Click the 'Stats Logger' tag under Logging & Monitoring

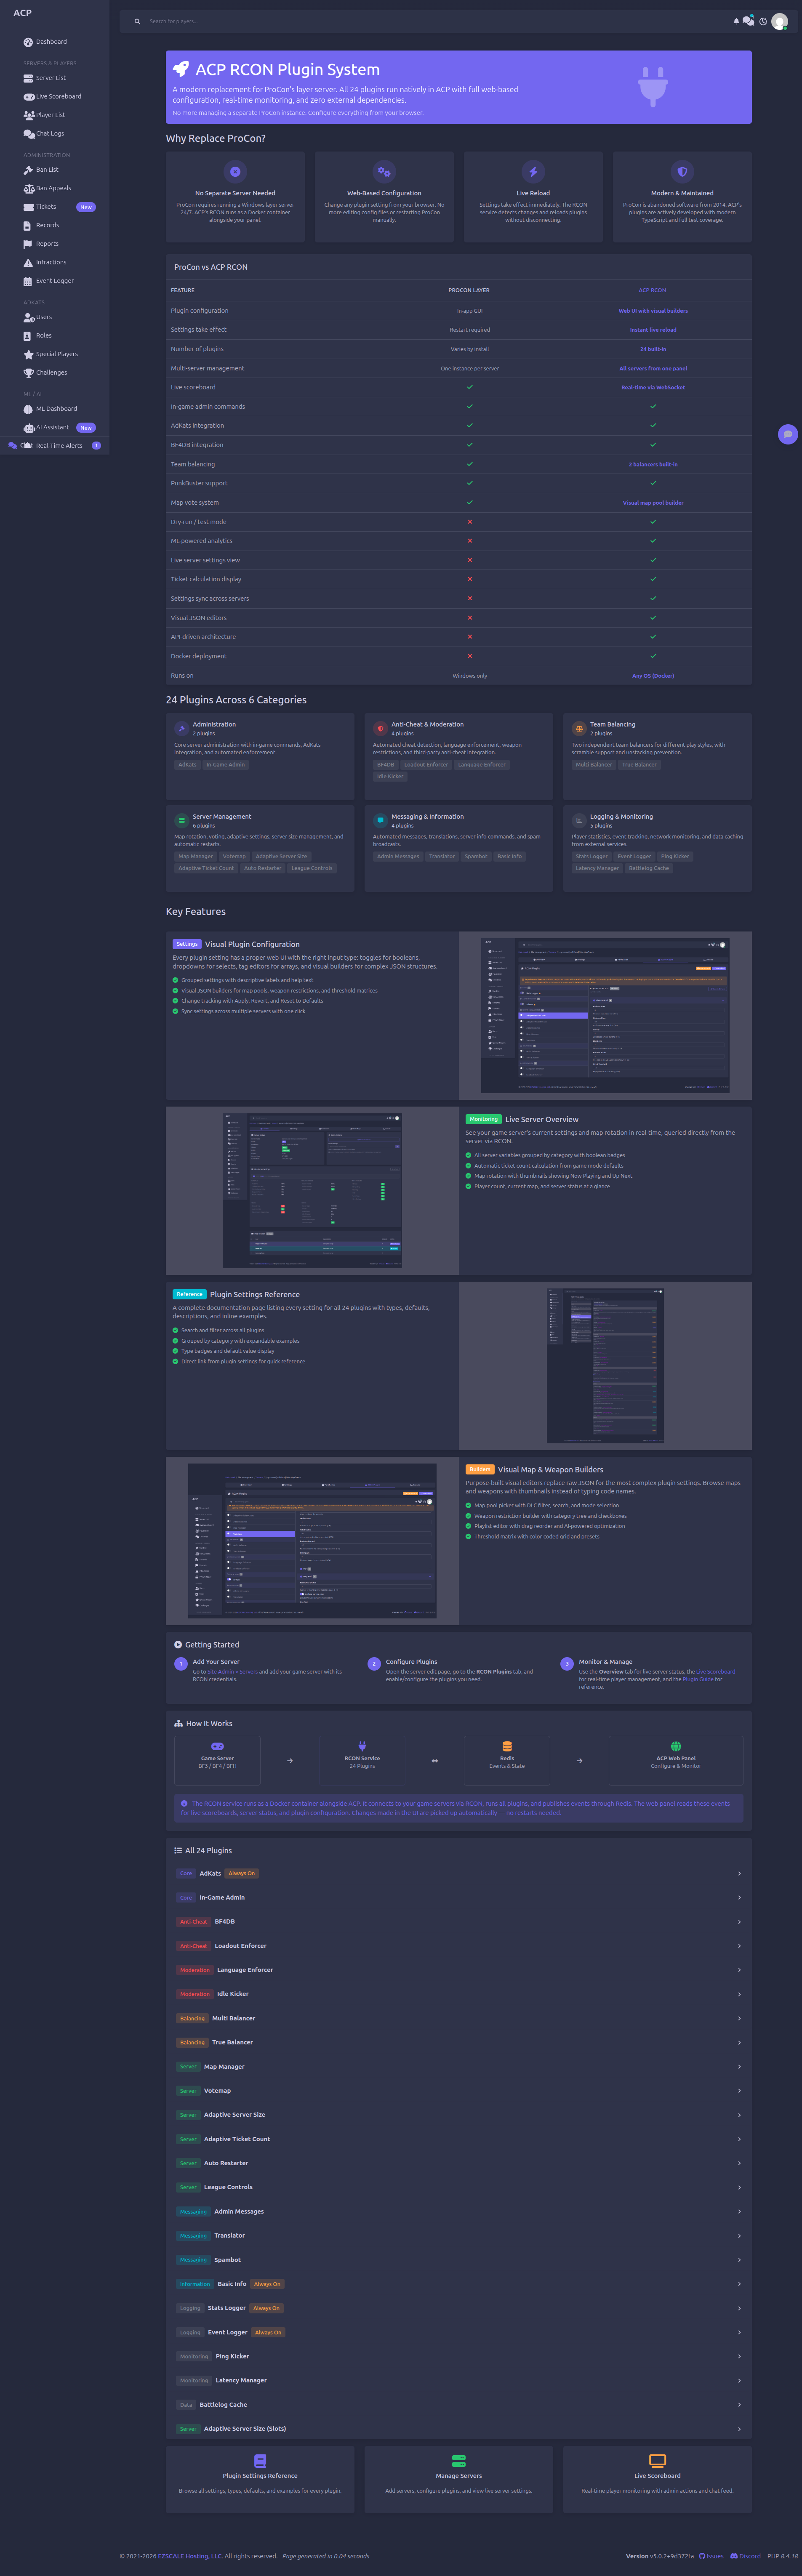pos(591,856)
